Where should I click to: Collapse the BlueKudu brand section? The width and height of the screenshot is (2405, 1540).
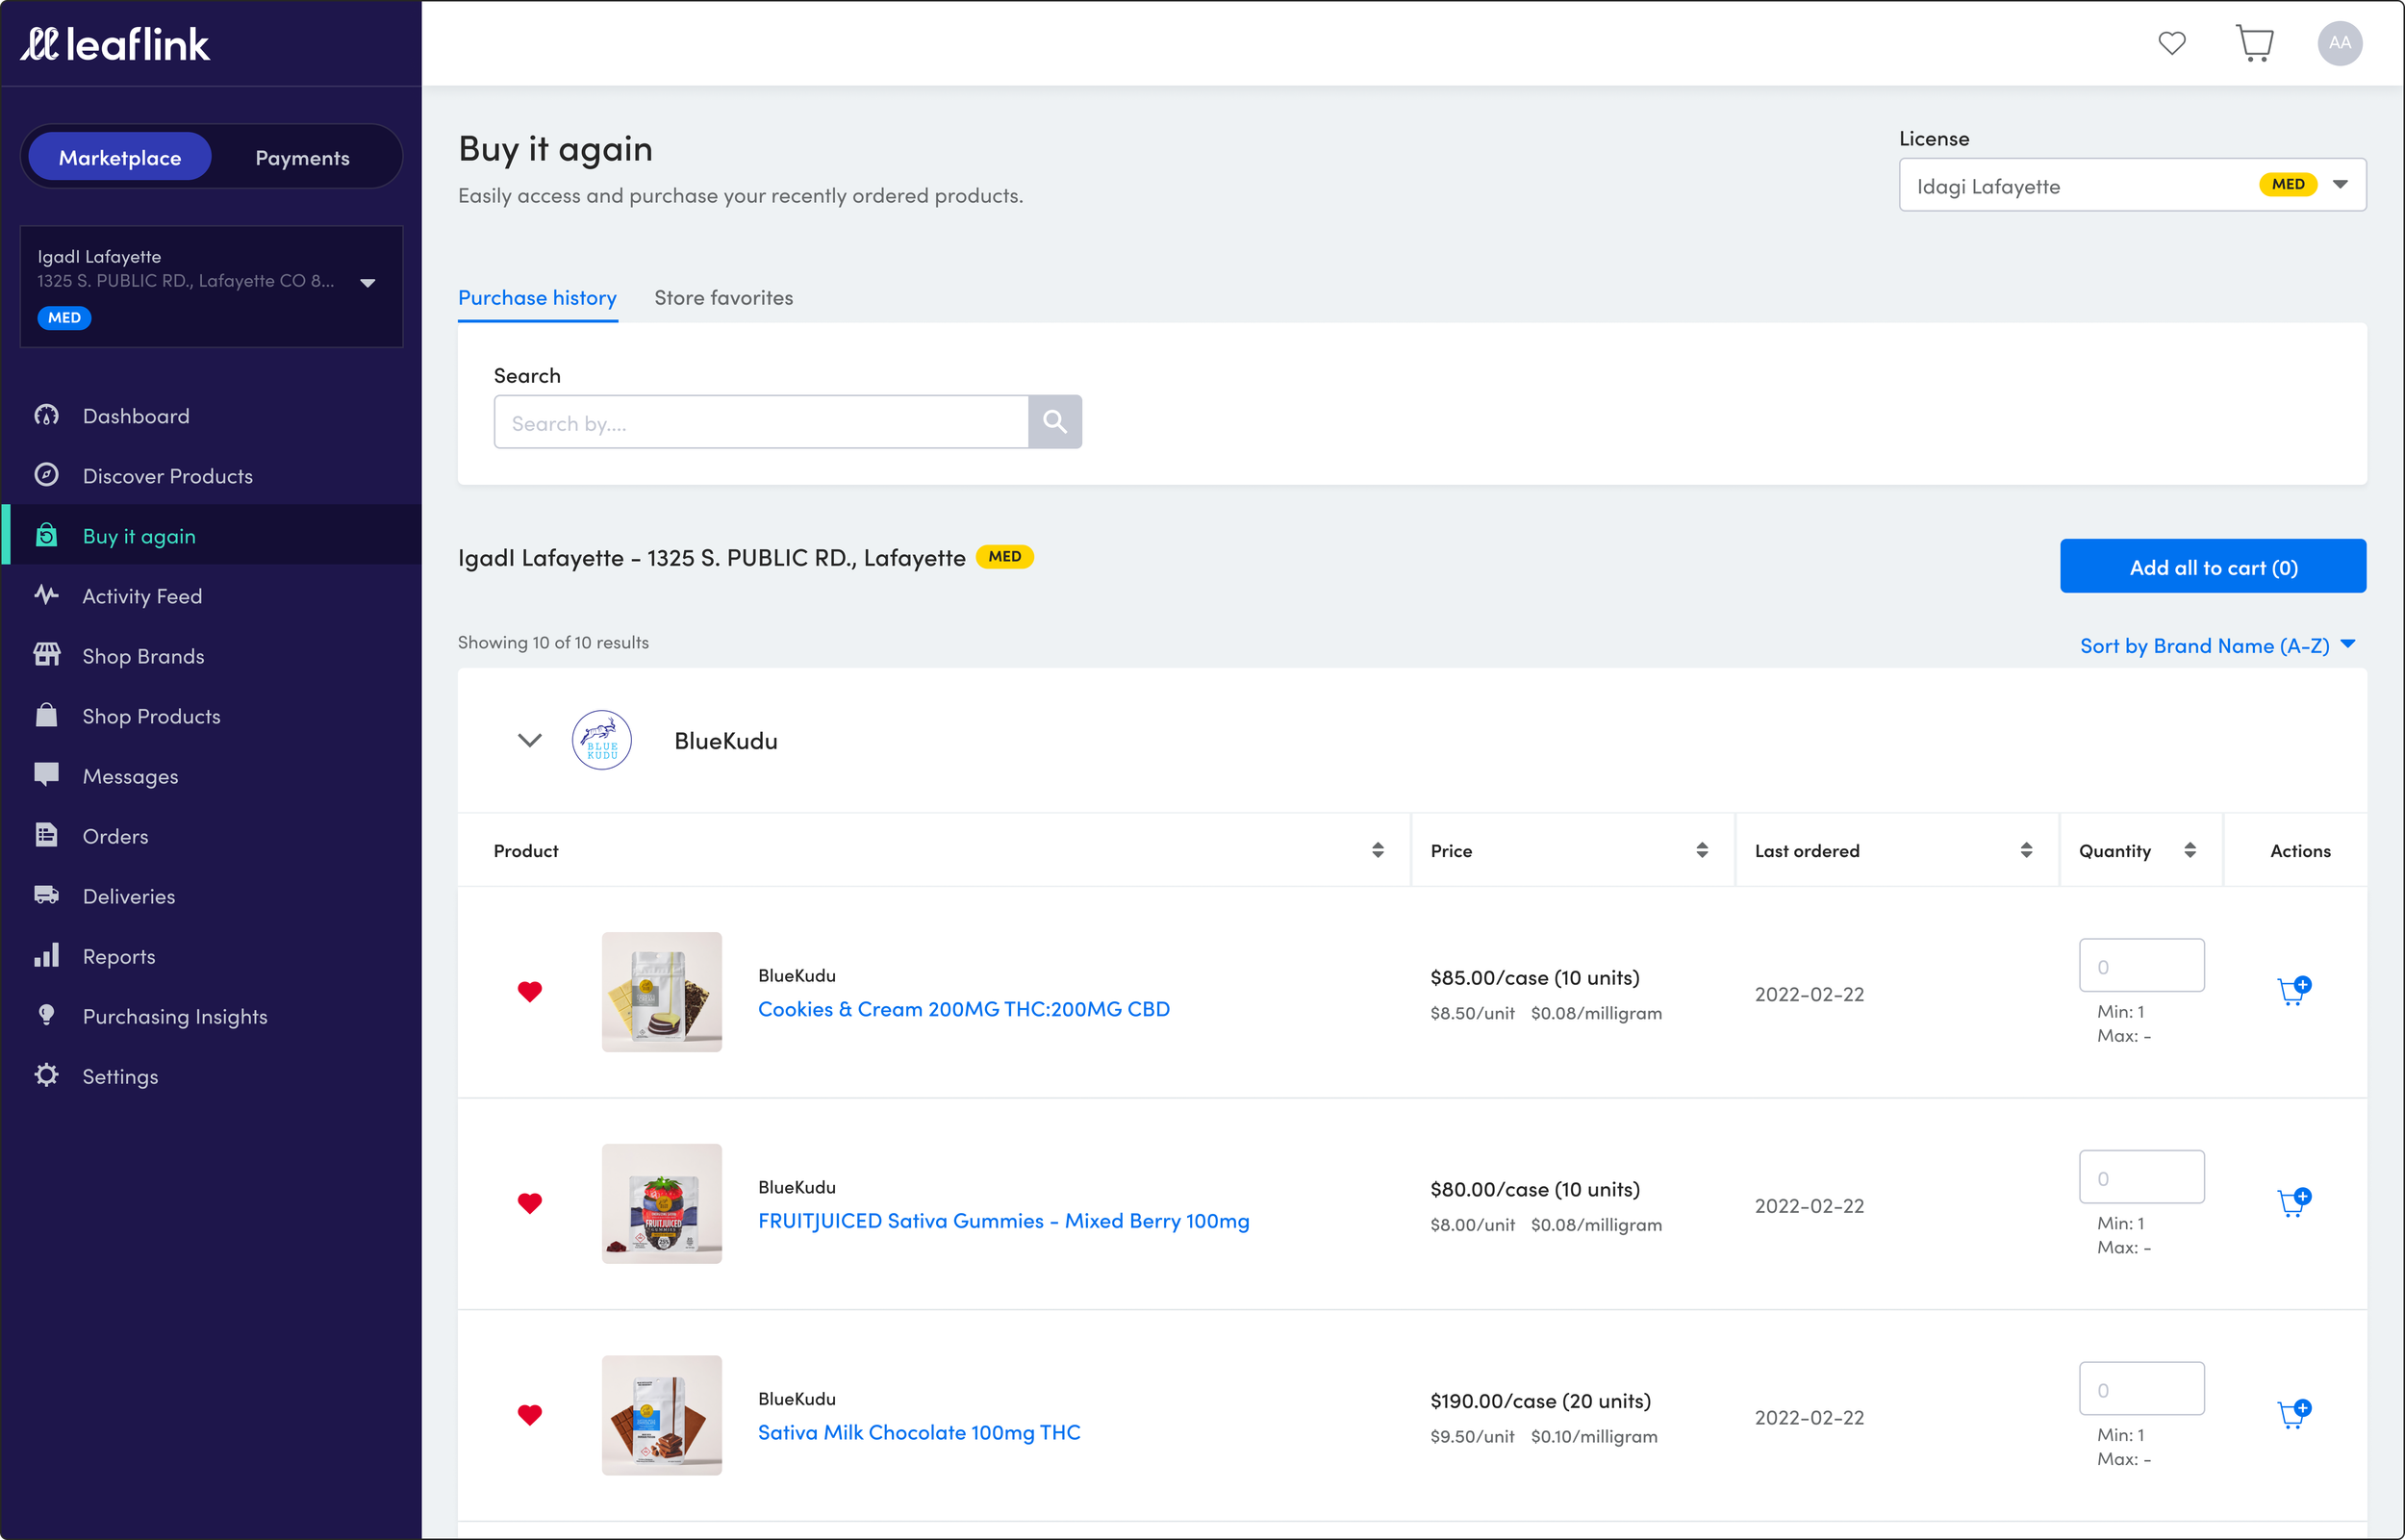tap(530, 740)
